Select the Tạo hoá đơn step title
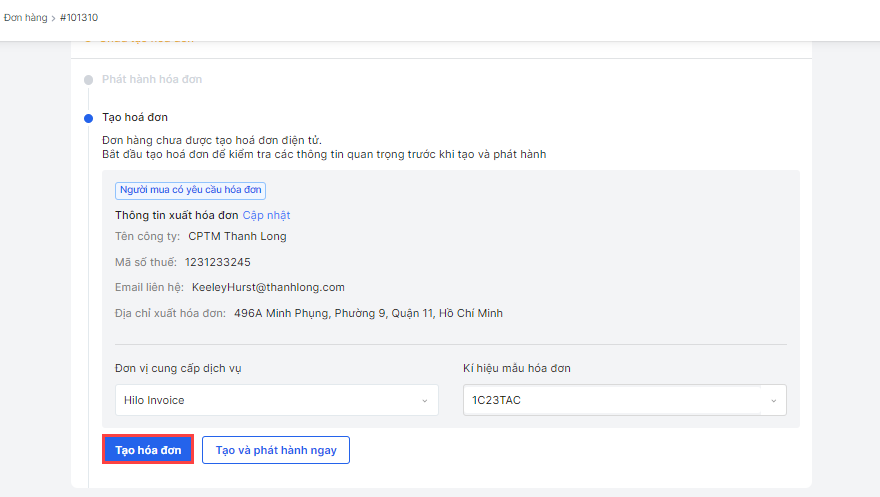 [x=135, y=118]
